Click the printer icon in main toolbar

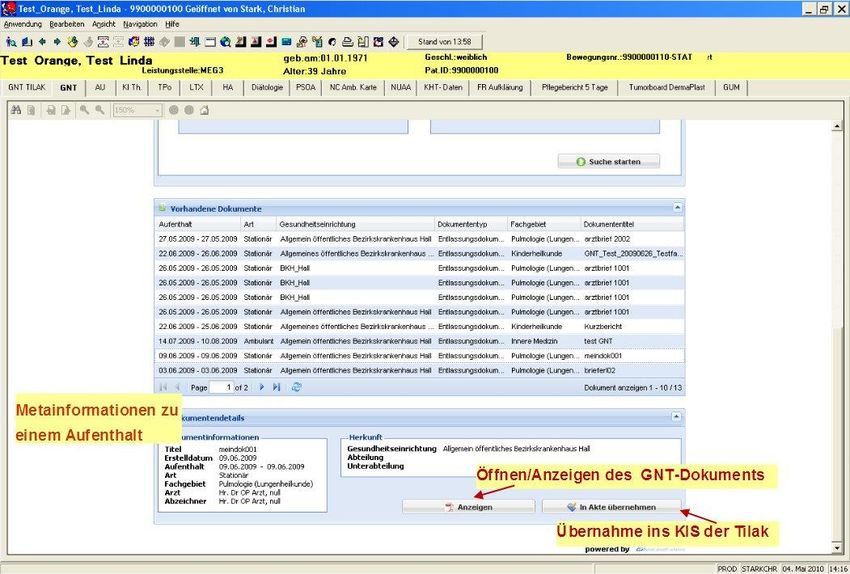pyautogui.click(x=347, y=42)
